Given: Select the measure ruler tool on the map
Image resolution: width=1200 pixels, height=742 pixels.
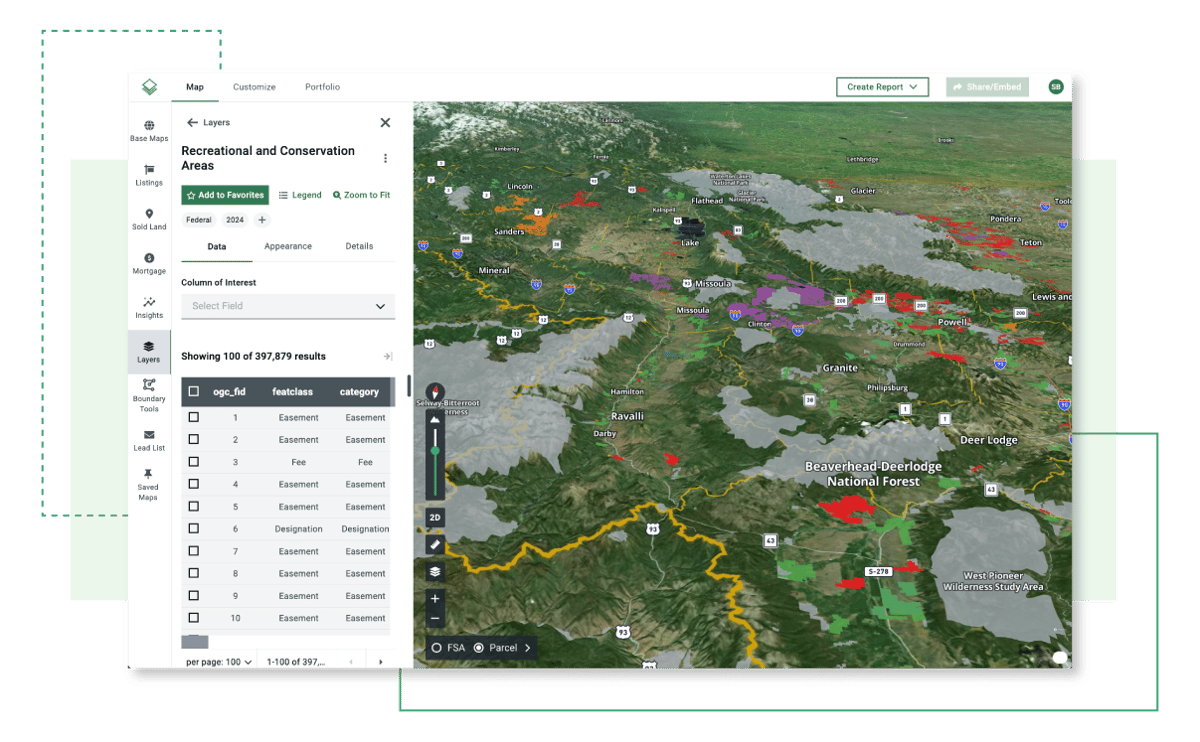Looking at the screenshot, I should point(434,544).
